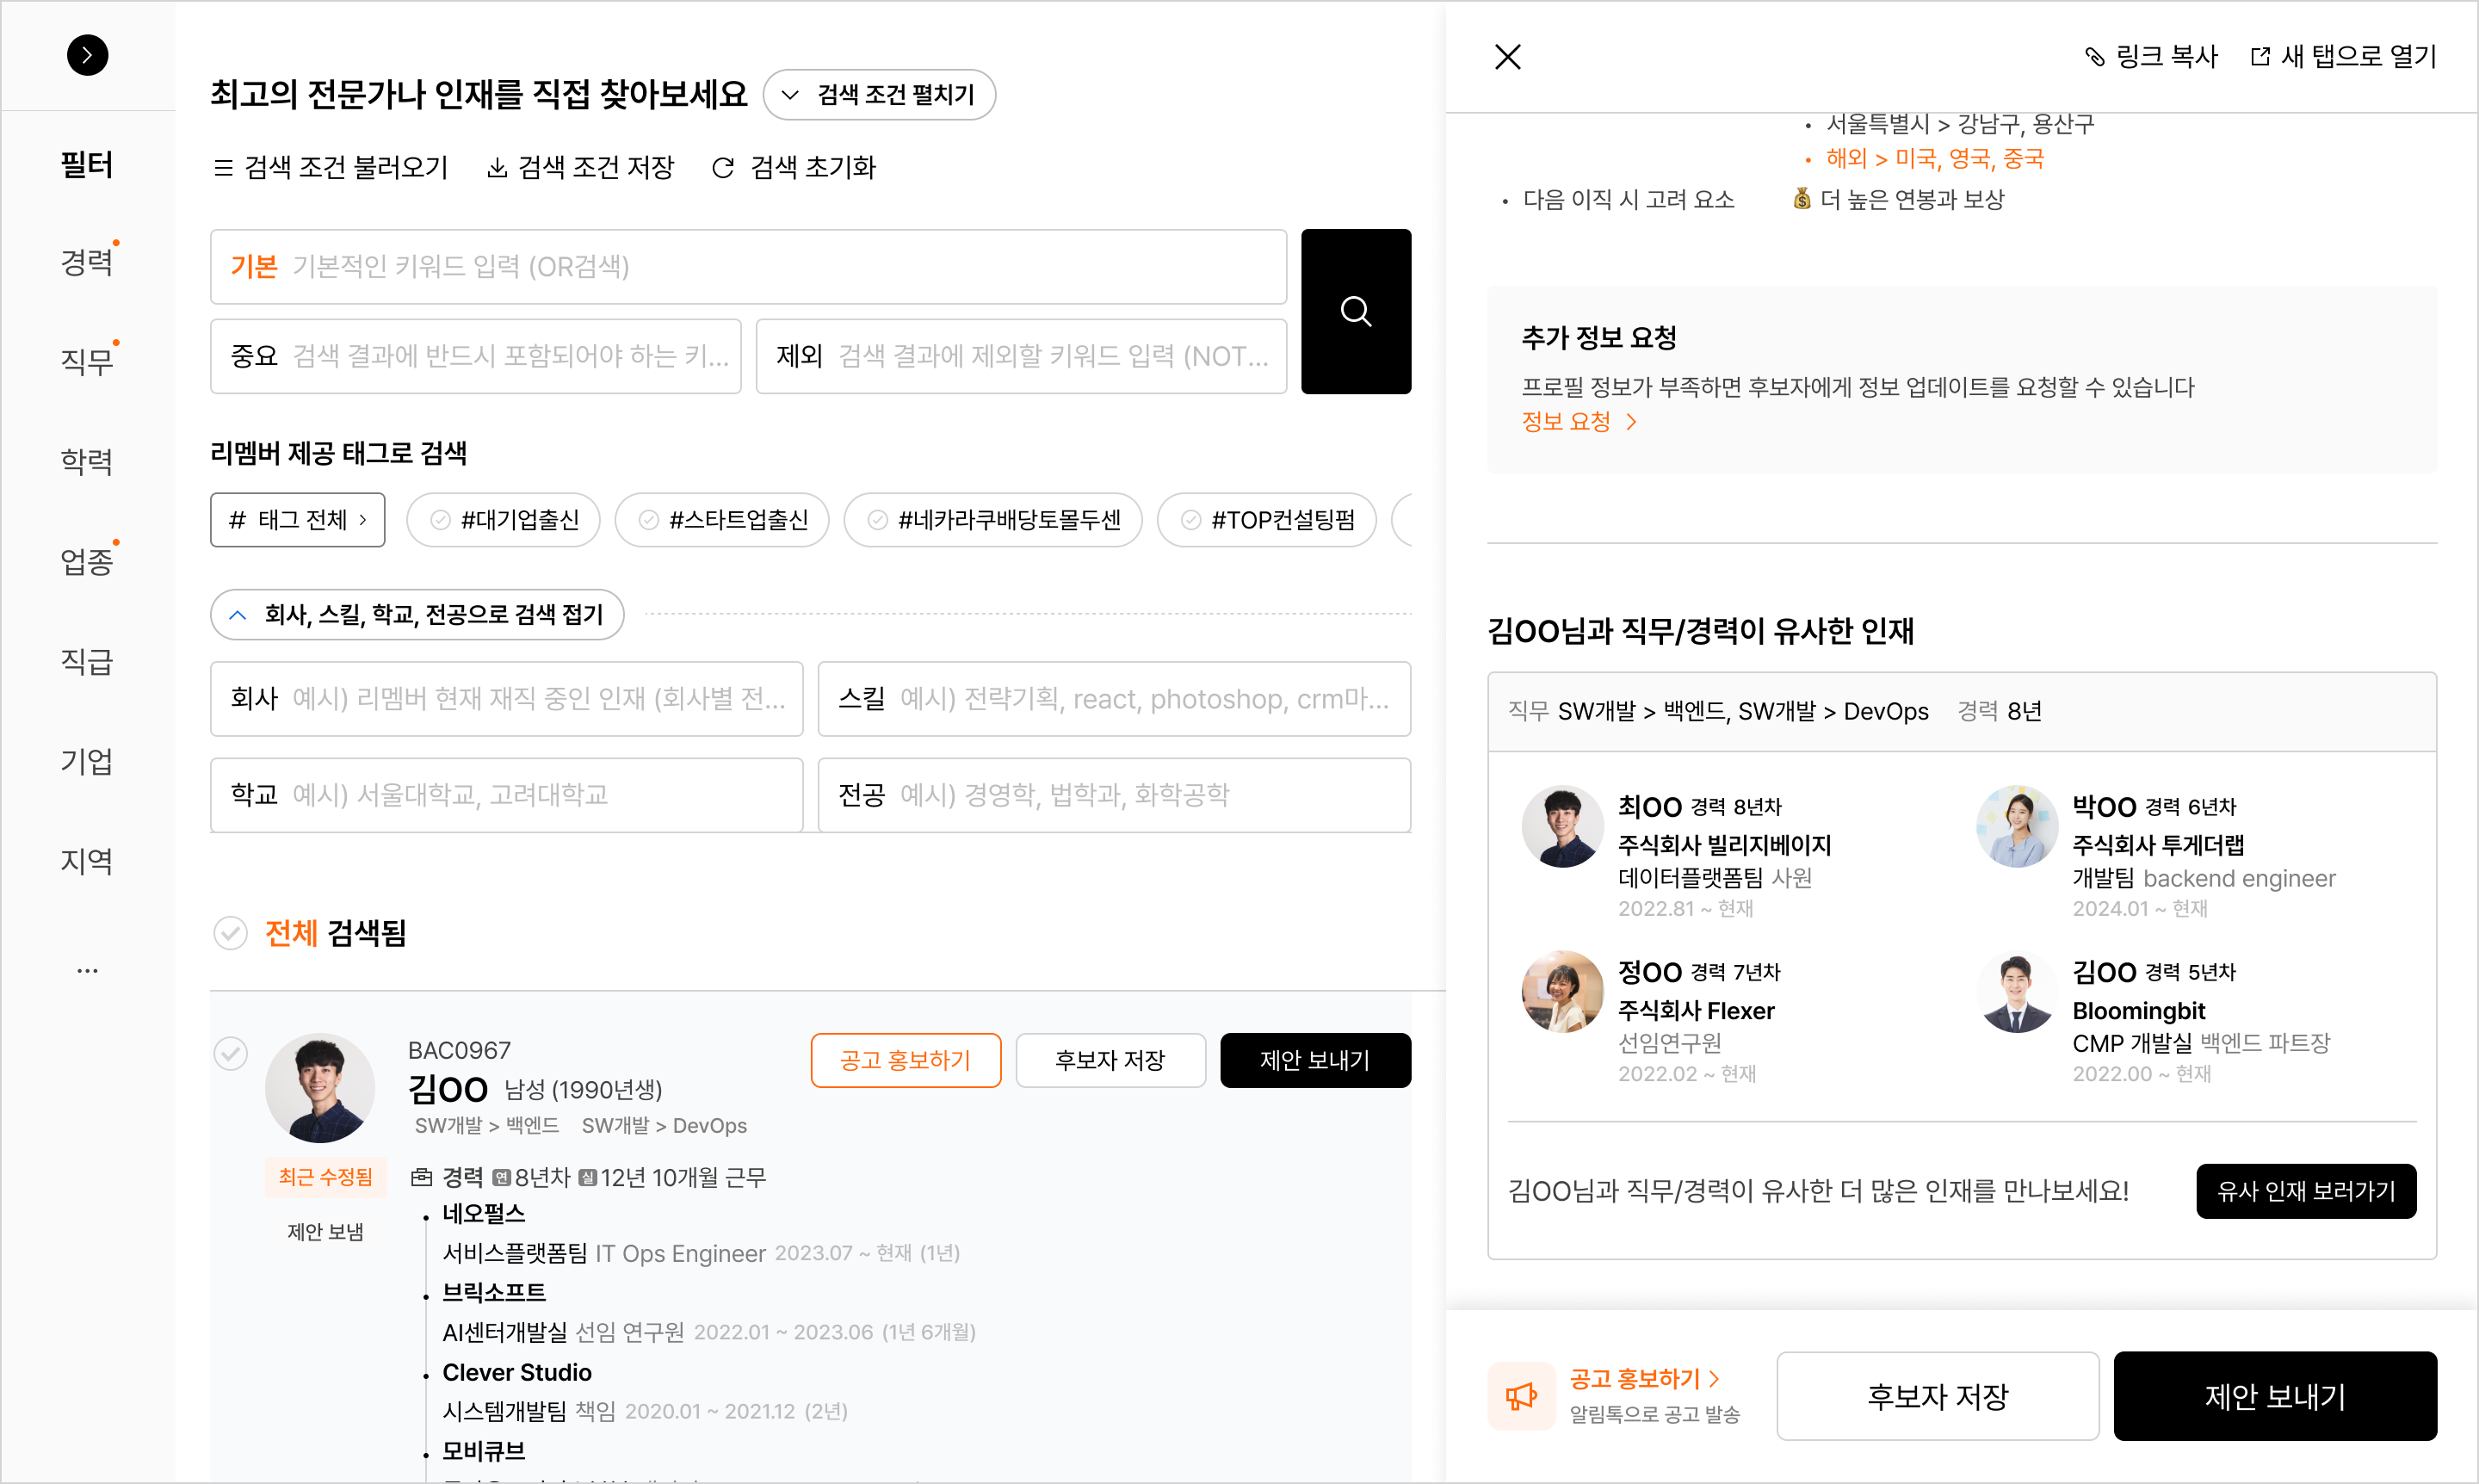
Task: Click the black search magnifier button
Action: (1355, 311)
